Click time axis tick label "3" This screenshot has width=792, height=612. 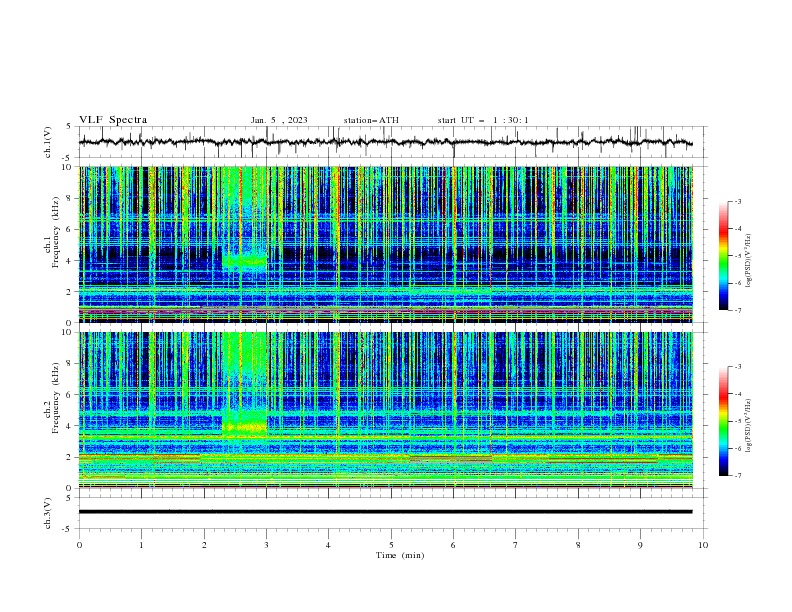pos(266,545)
